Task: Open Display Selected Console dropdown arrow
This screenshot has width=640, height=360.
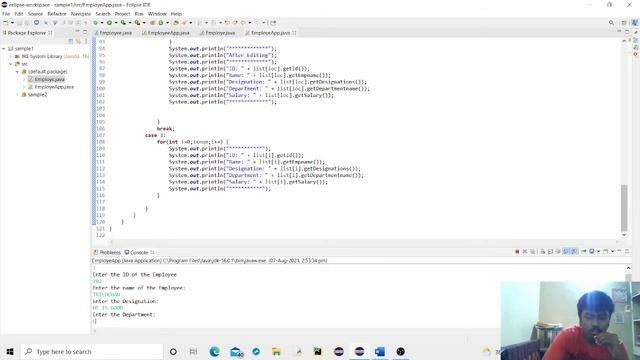Action: click(x=598, y=251)
